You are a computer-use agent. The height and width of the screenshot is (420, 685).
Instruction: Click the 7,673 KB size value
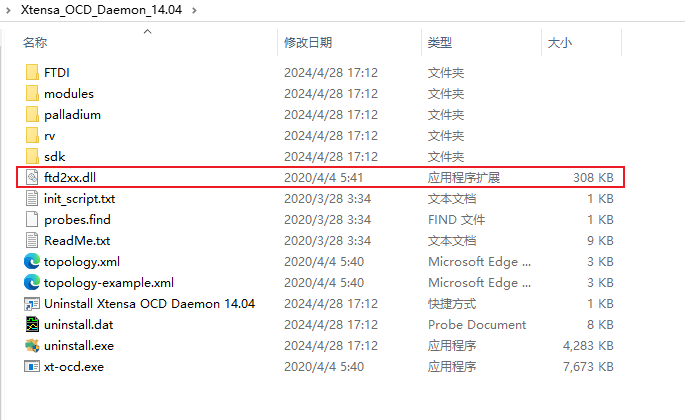pos(588,367)
